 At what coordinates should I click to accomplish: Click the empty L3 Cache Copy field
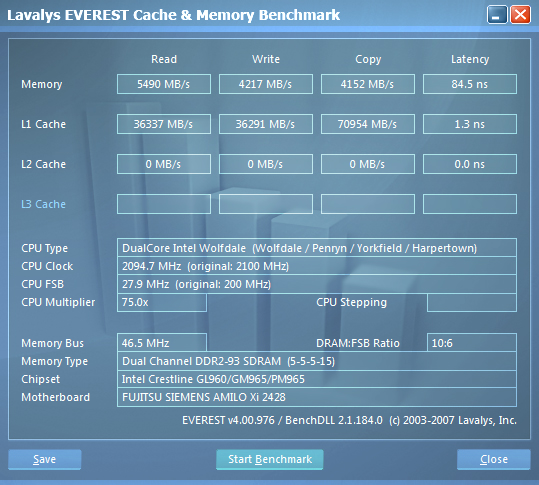click(368, 204)
